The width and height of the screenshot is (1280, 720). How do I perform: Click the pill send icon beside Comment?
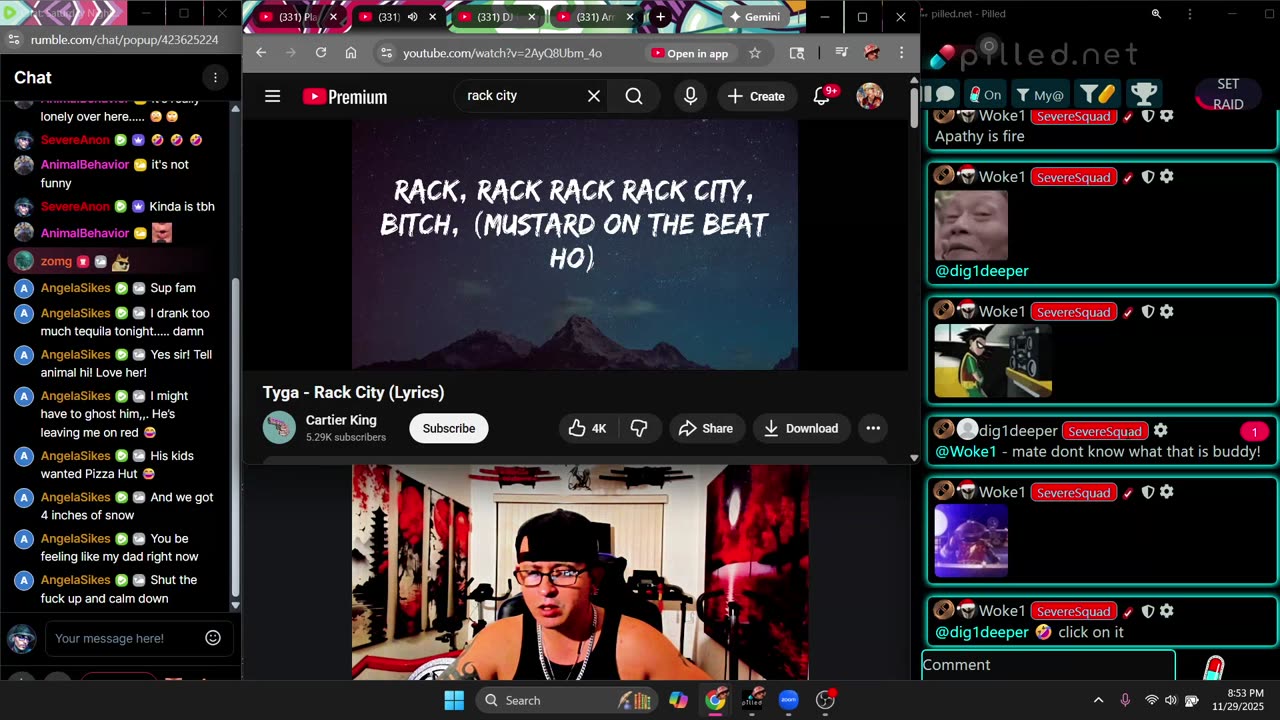pyautogui.click(x=1213, y=667)
